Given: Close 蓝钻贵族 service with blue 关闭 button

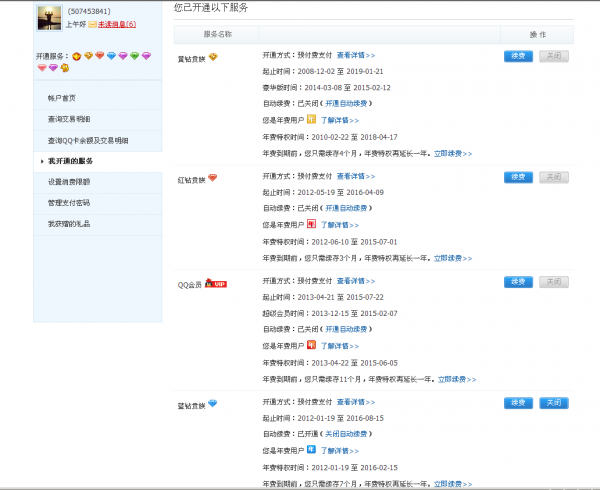Looking at the screenshot, I should pyautogui.click(x=554, y=403).
